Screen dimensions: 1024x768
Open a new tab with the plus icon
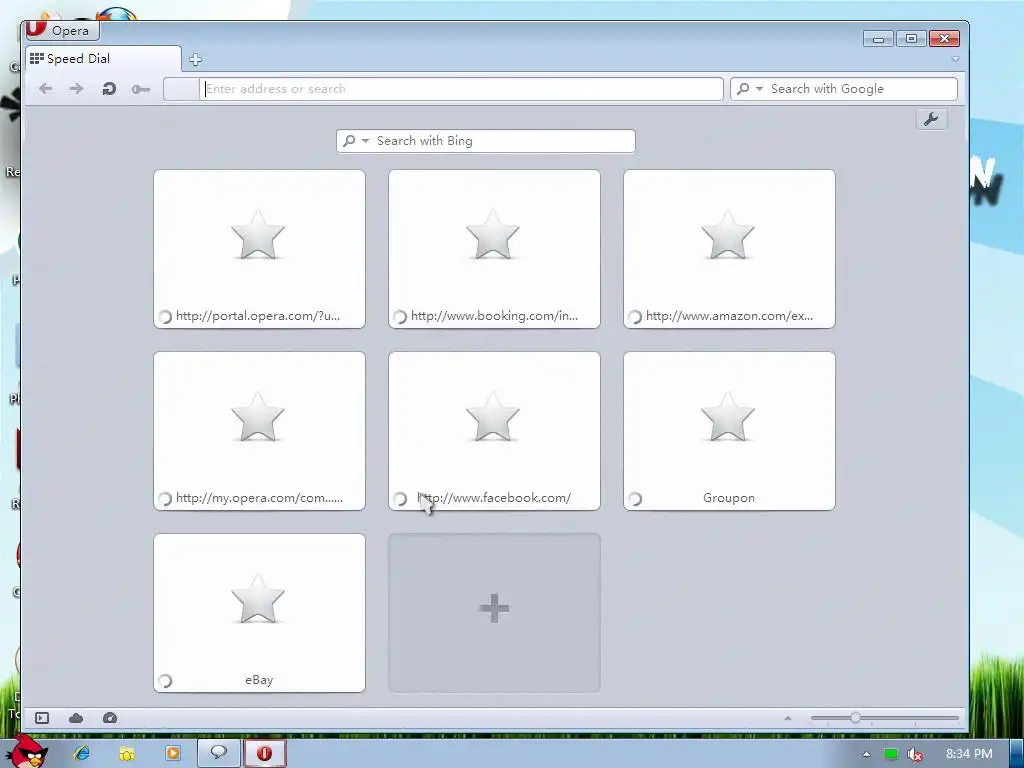click(195, 59)
